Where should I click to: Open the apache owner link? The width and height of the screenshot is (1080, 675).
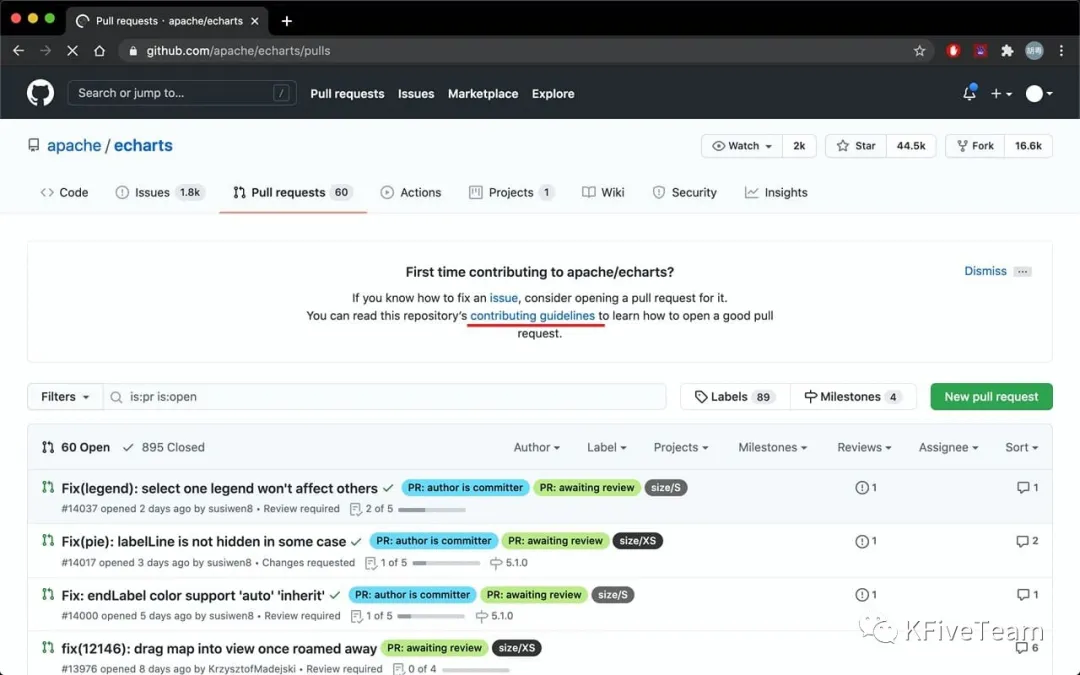coord(74,146)
